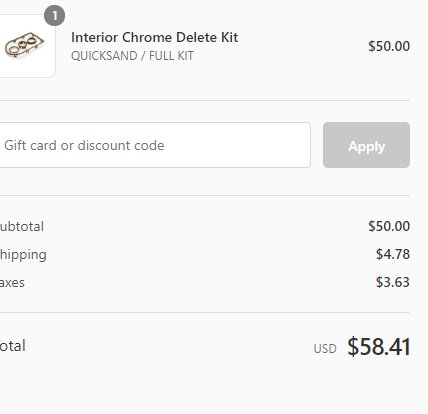Click the USD currency indicator

click(x=325, y=349)
